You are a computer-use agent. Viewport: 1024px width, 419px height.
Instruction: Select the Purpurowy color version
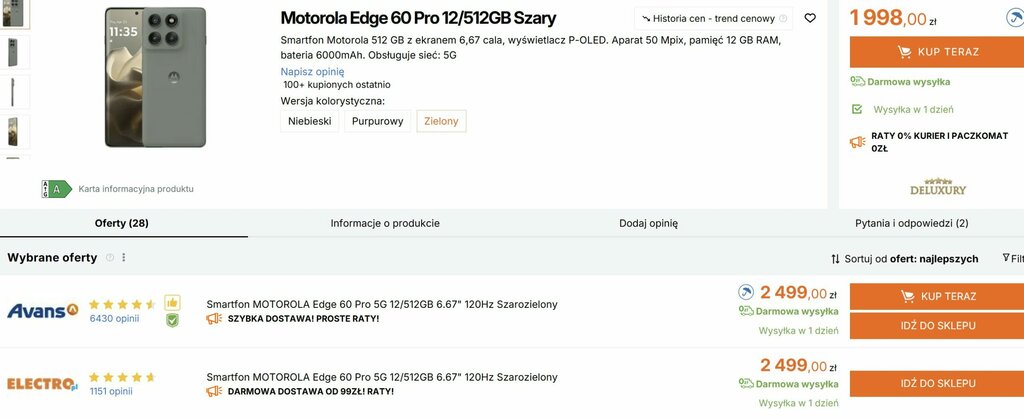[x=377, y=121]
